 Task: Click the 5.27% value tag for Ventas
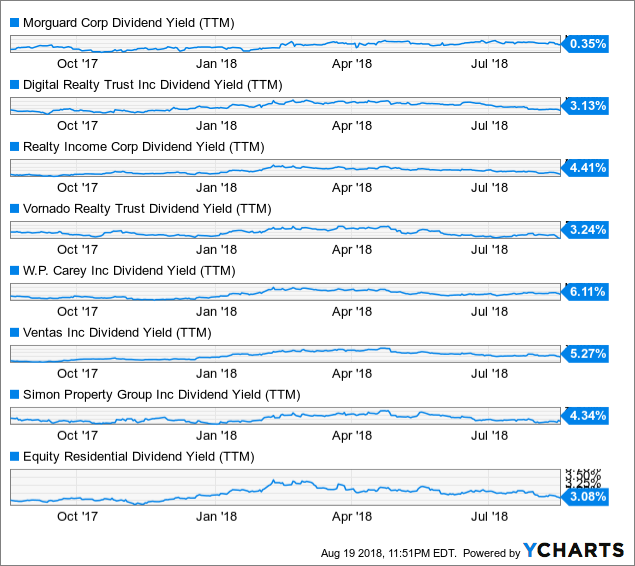point(585,353)
